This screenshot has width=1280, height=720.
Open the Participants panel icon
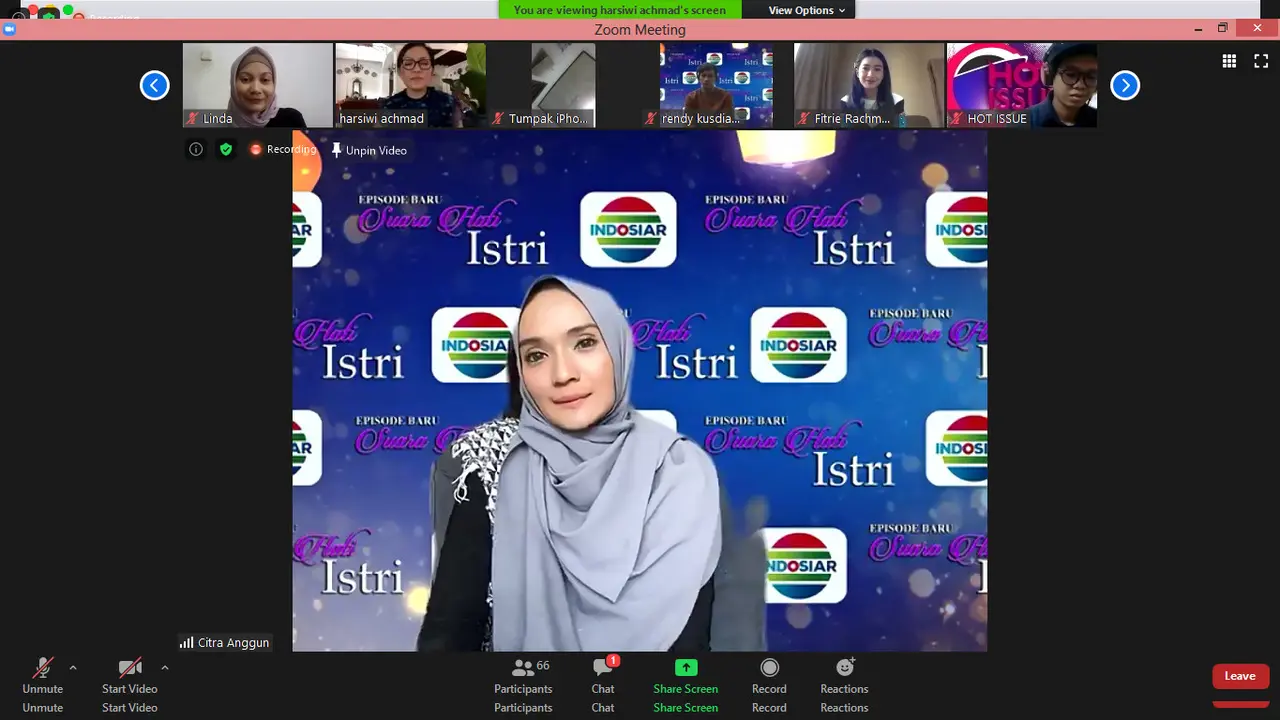(522, 667)
